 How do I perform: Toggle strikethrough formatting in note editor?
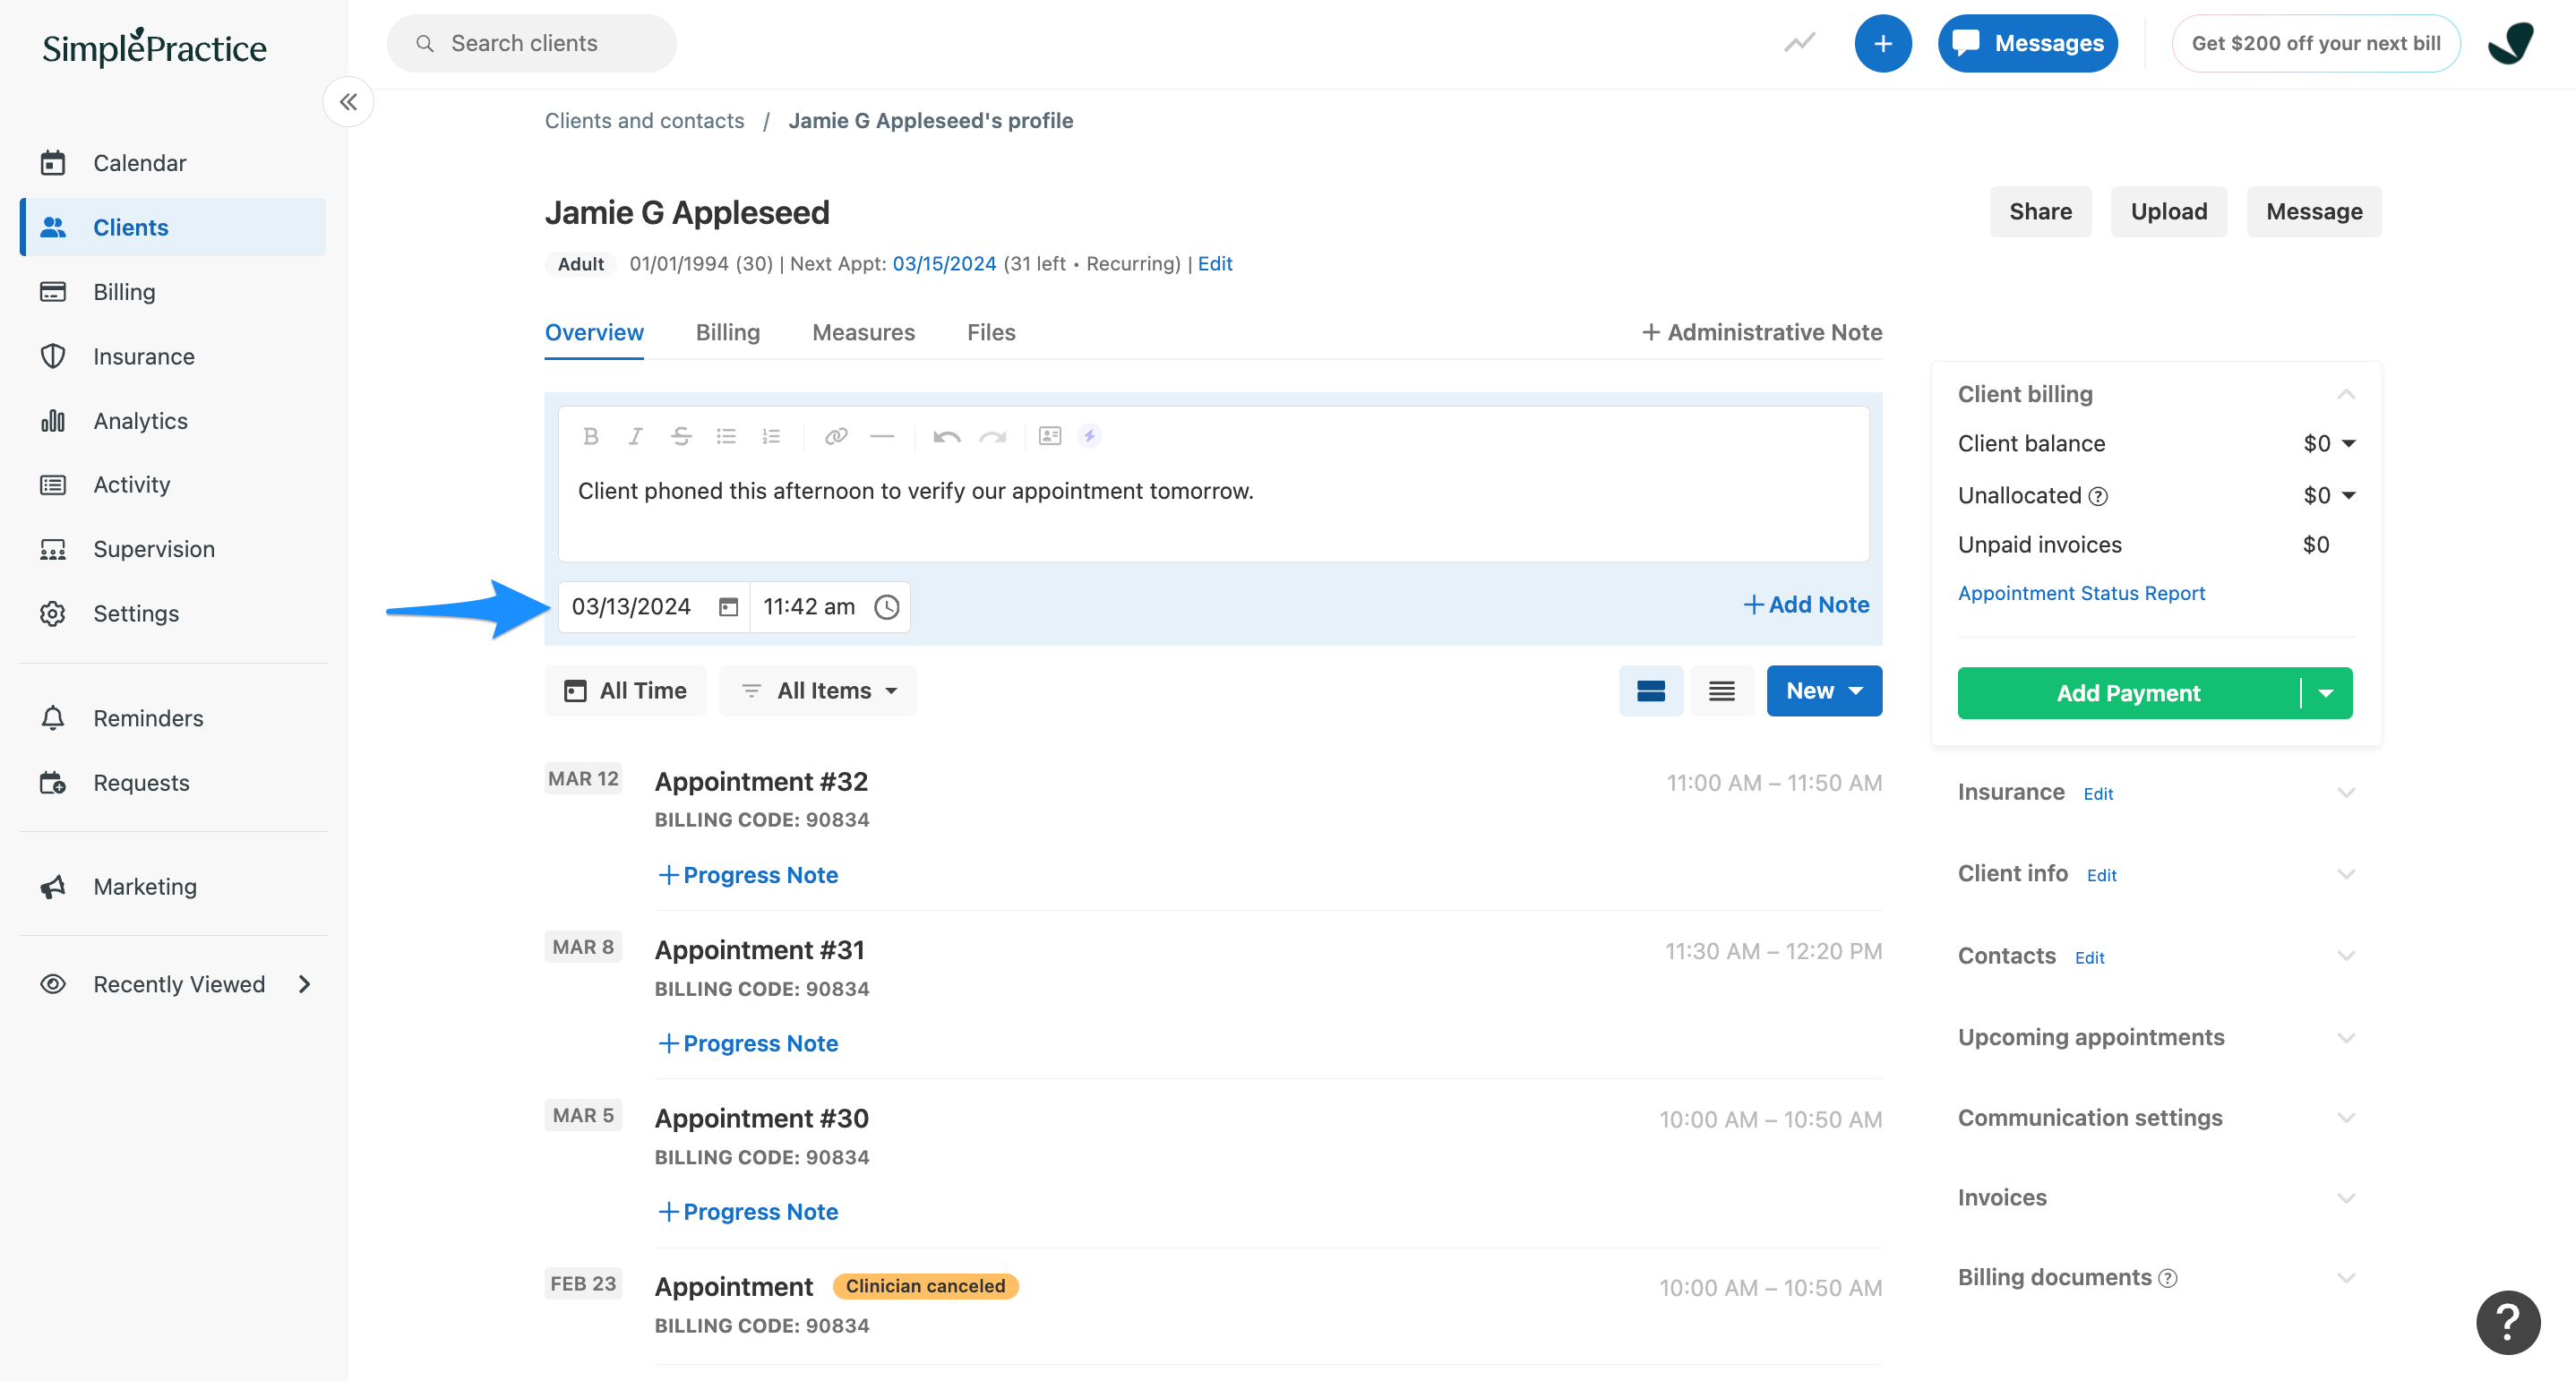tap(681, 436)
